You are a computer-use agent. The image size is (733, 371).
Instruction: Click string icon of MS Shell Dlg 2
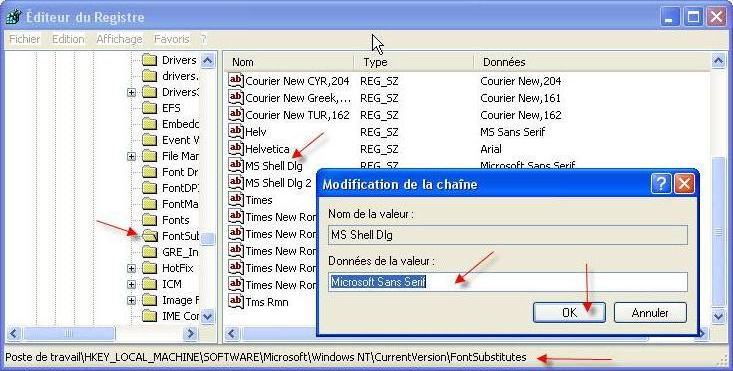[x=236, y=183]
